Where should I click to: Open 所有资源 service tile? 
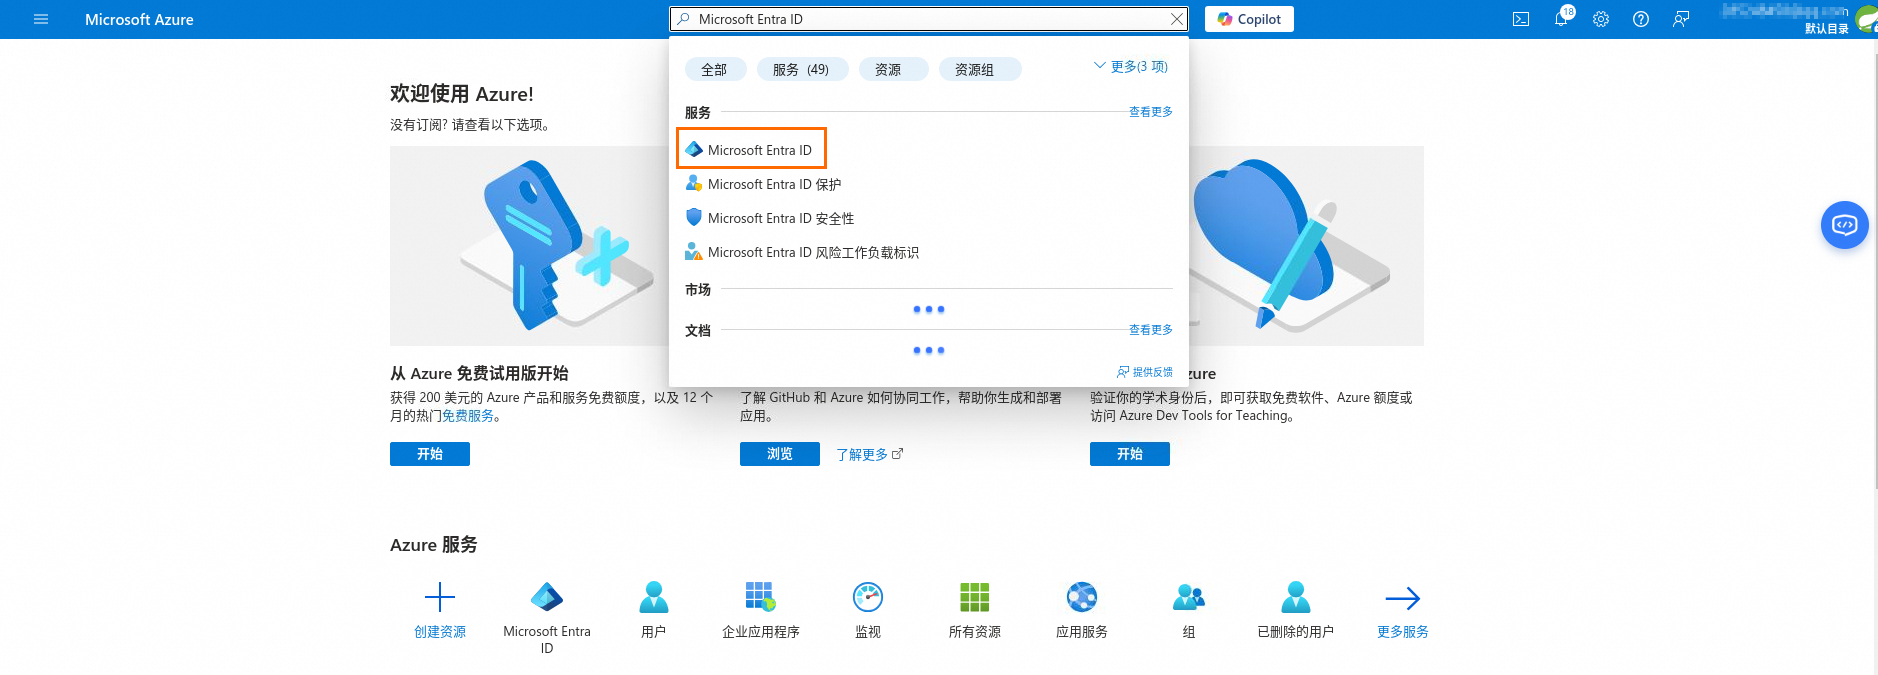click(x=975, y=608)
